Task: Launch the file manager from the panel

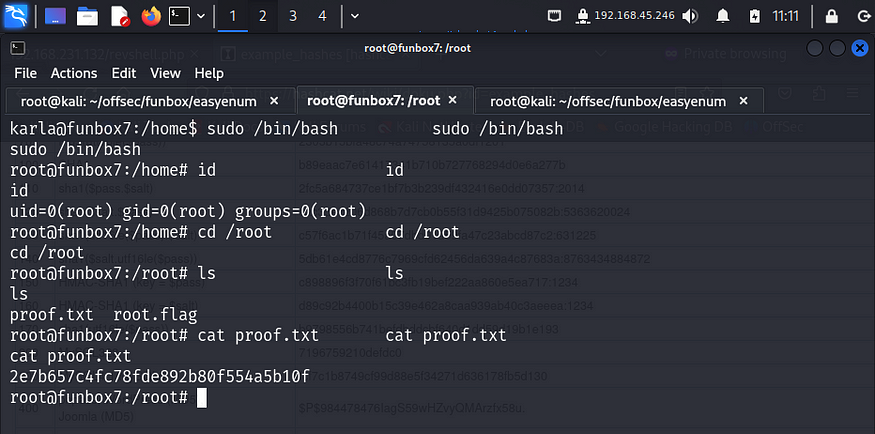Action: pyautogui.click(x=88, y=16)
